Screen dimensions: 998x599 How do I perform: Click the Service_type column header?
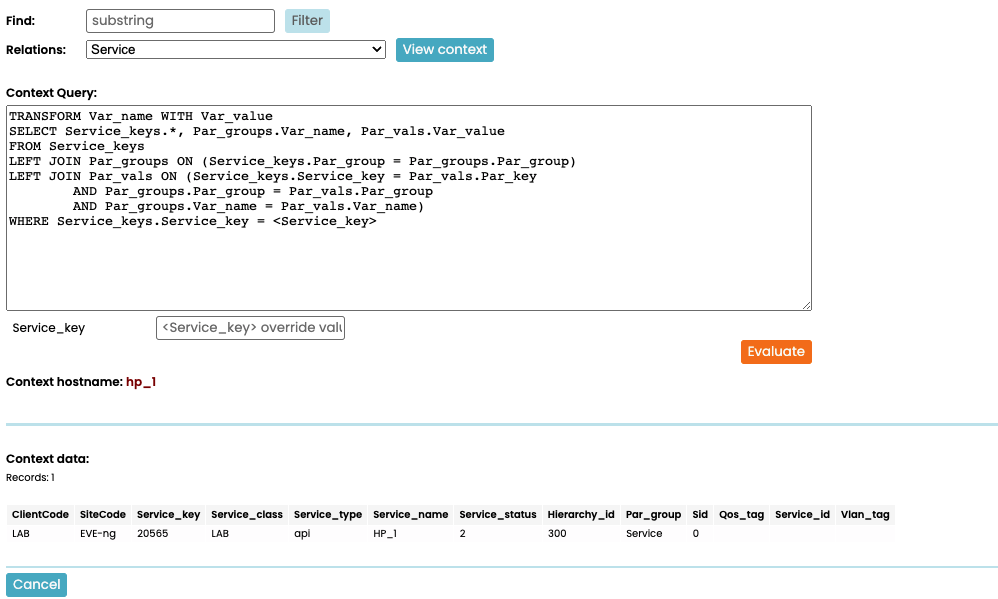[328, 515]
